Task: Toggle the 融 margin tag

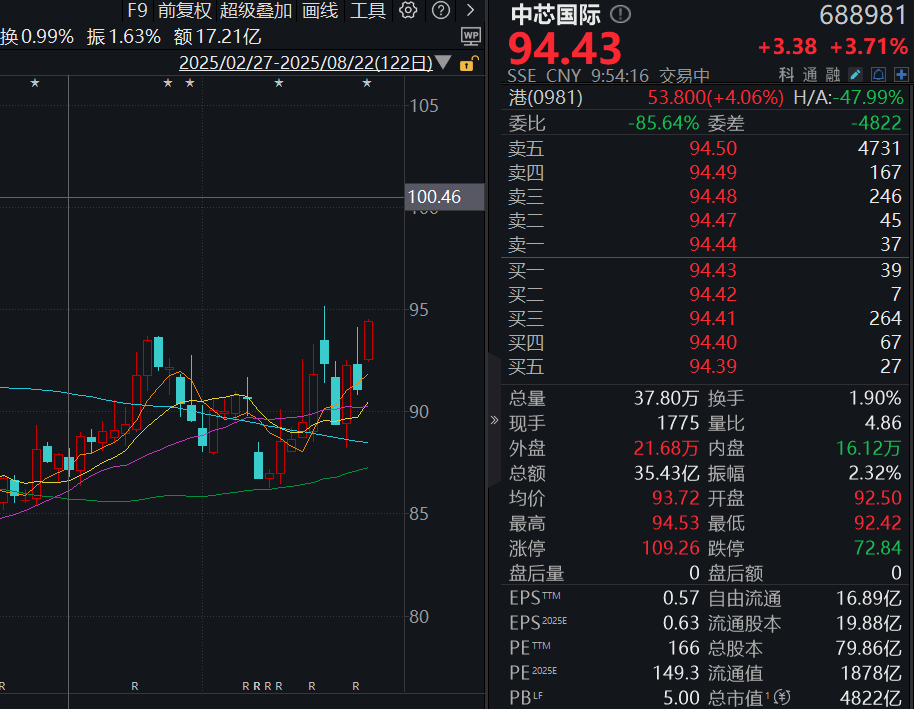Action: 832,75
